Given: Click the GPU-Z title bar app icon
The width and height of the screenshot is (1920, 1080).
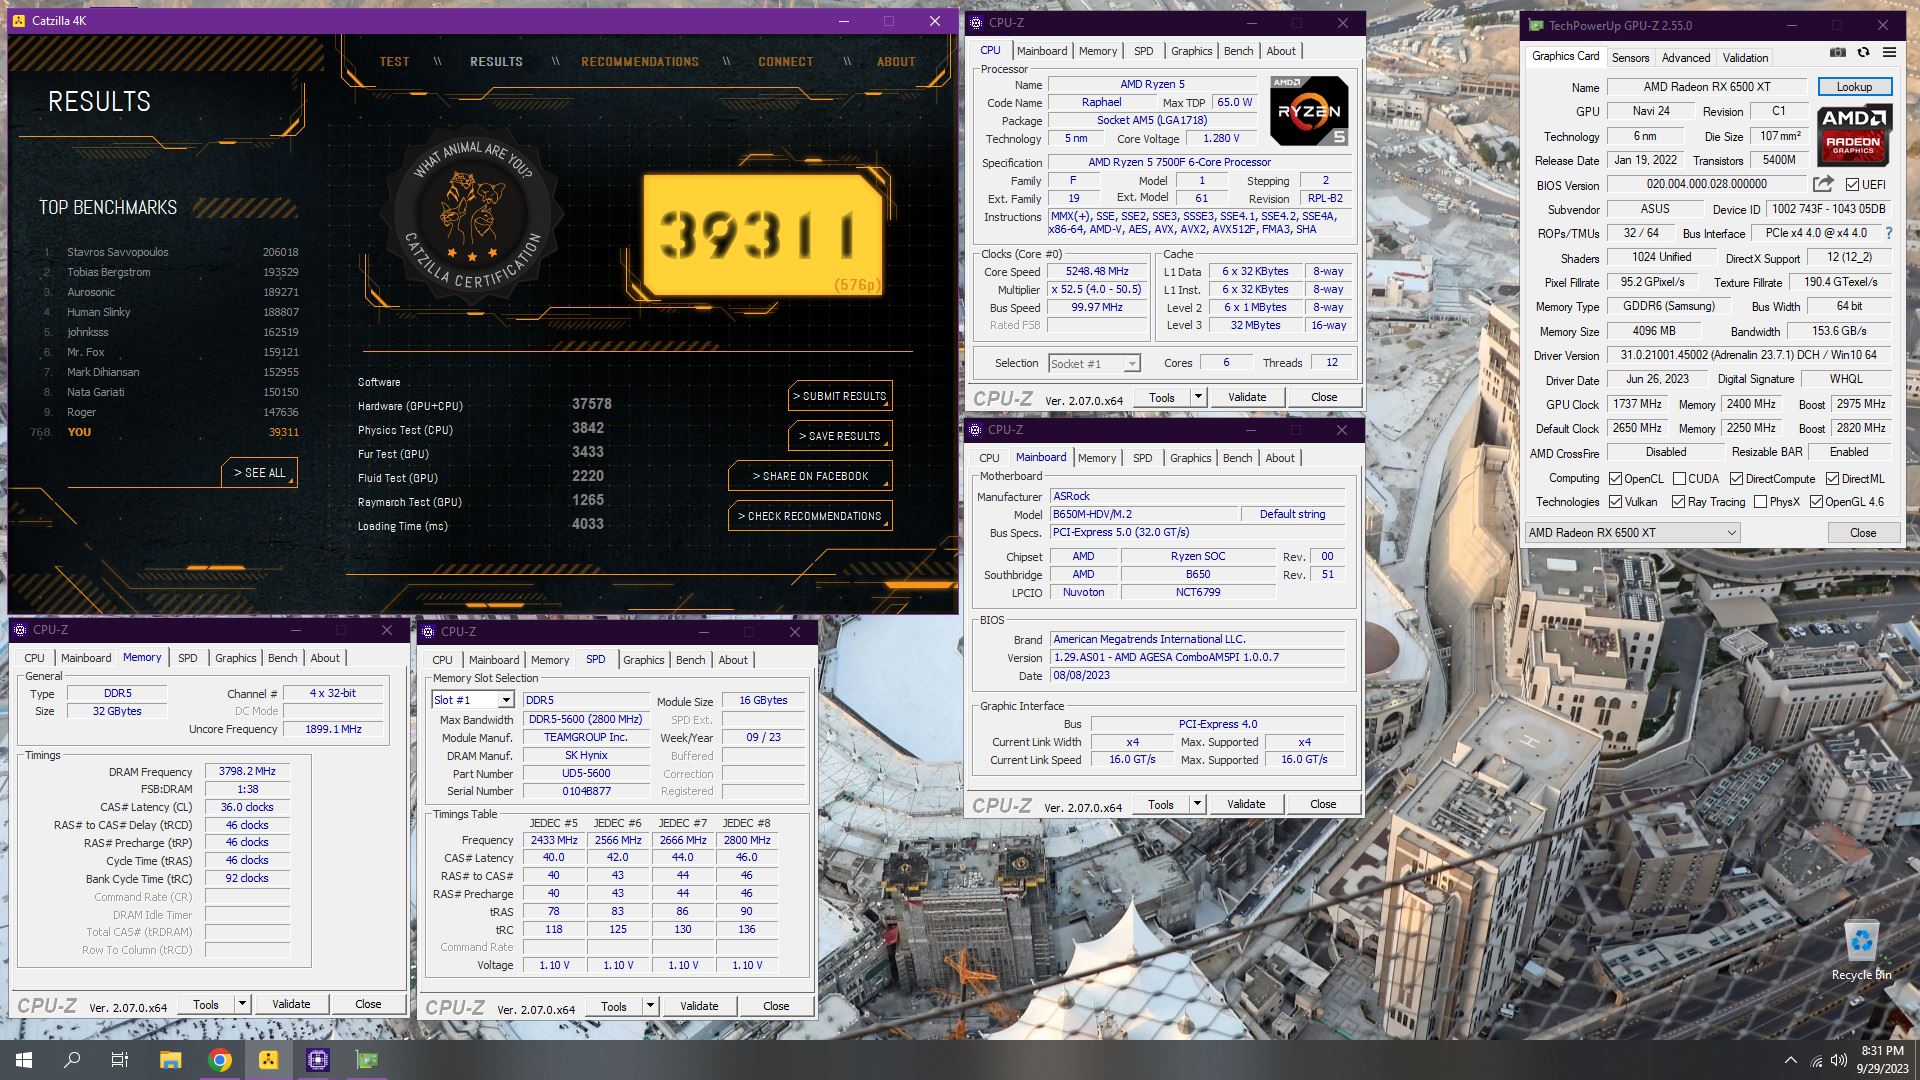Looking at the screenshot, I should click(x=1536, y=25).
